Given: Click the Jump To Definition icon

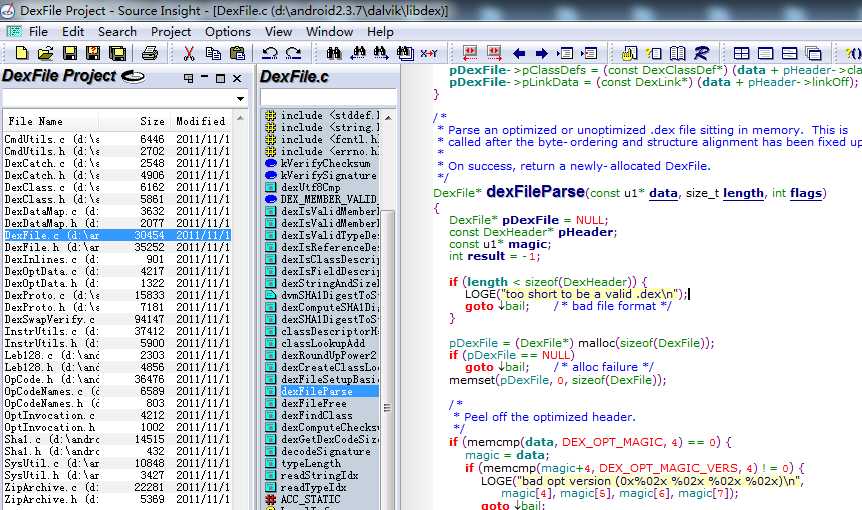Looking at the screenshot, I should point(565,53).
